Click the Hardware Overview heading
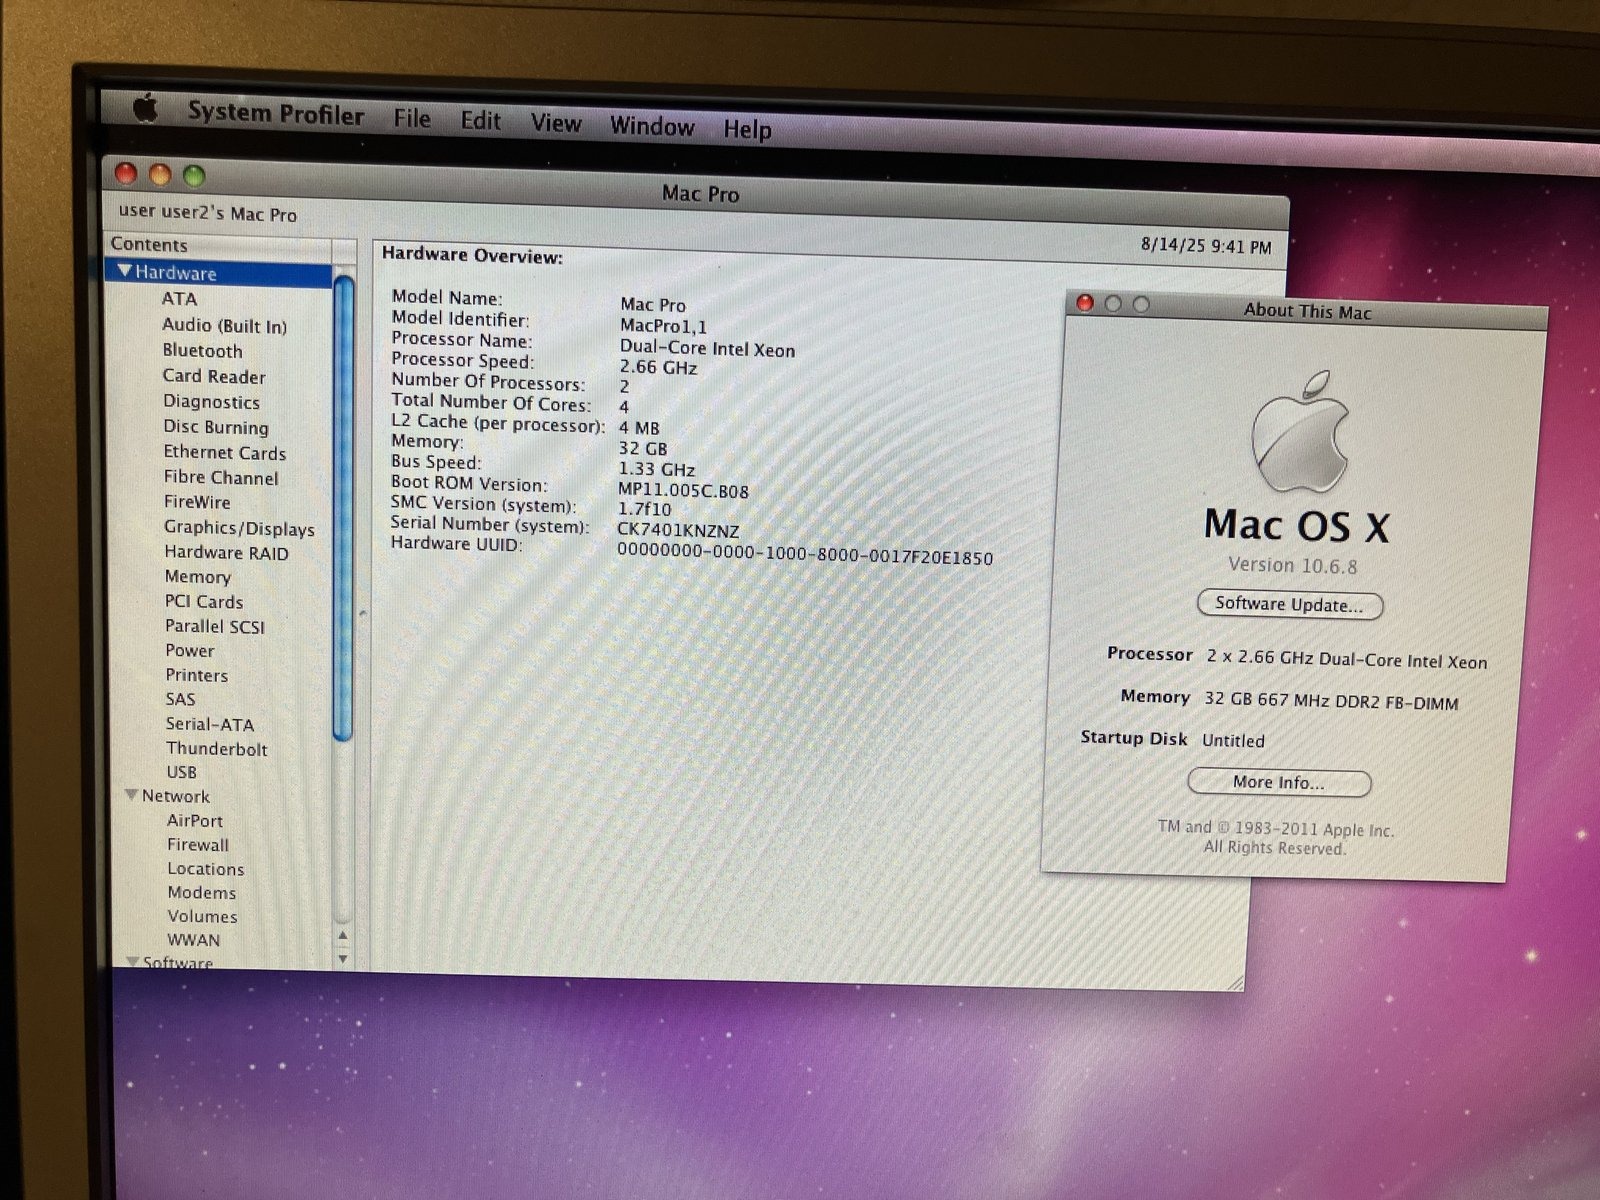 pyautogui.click(x=472, y=255)
